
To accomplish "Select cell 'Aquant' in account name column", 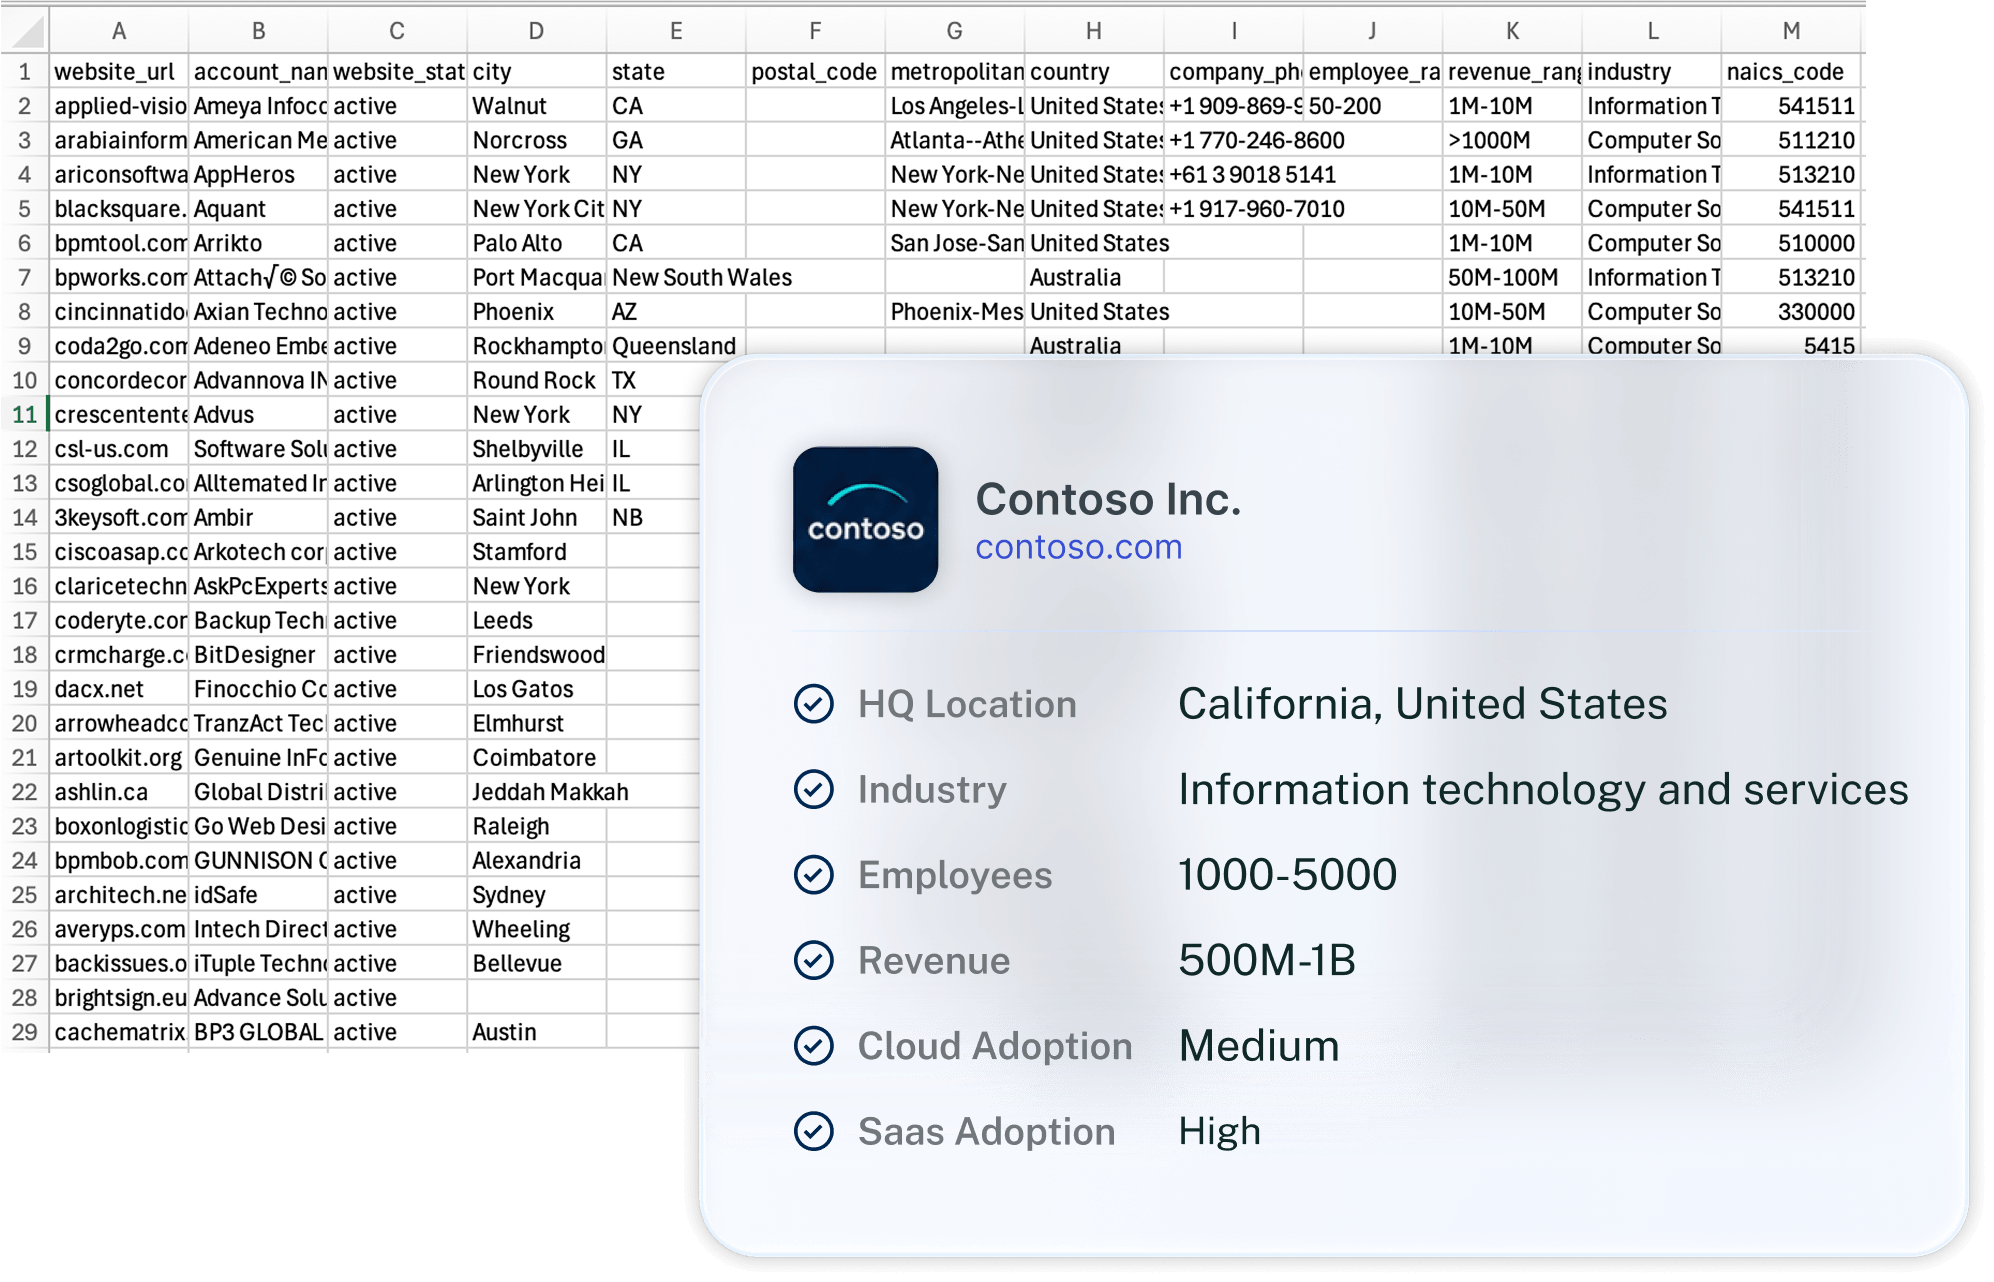I will [x=258, y=209].
